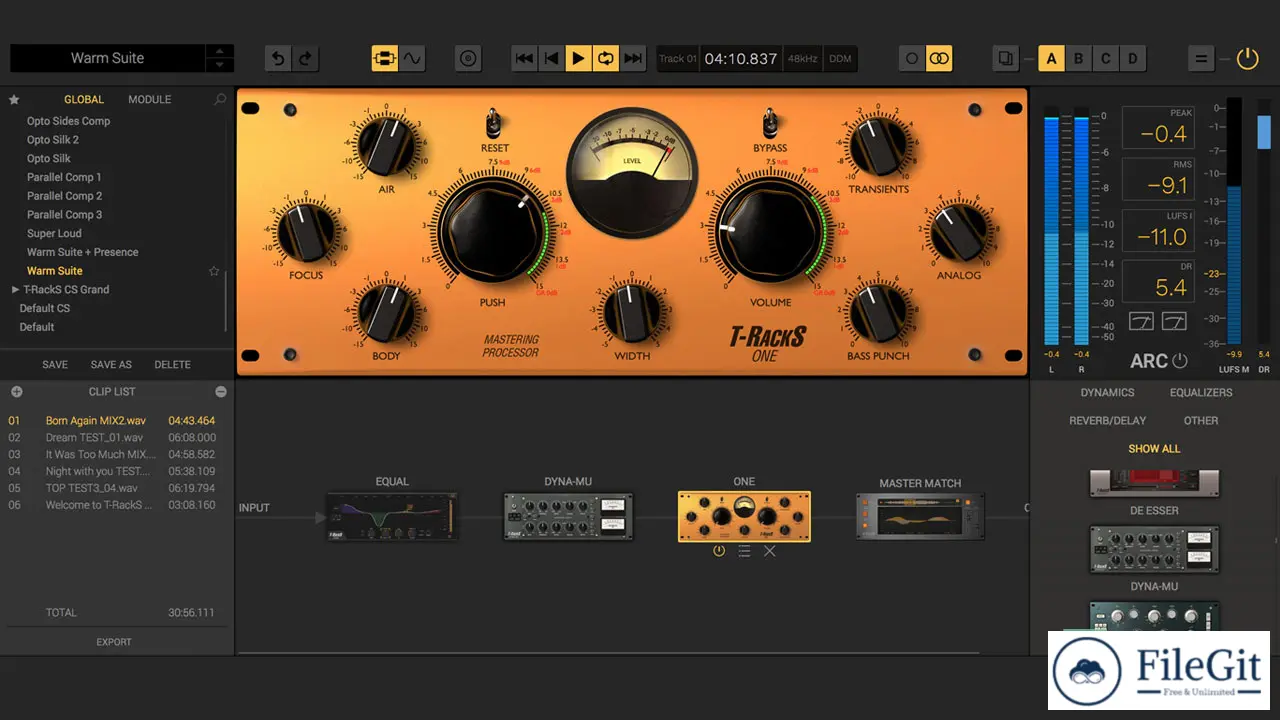Select the DYNA-MU module in chain
Viewport: 1280px width, 720px height.
pos(568,516)
